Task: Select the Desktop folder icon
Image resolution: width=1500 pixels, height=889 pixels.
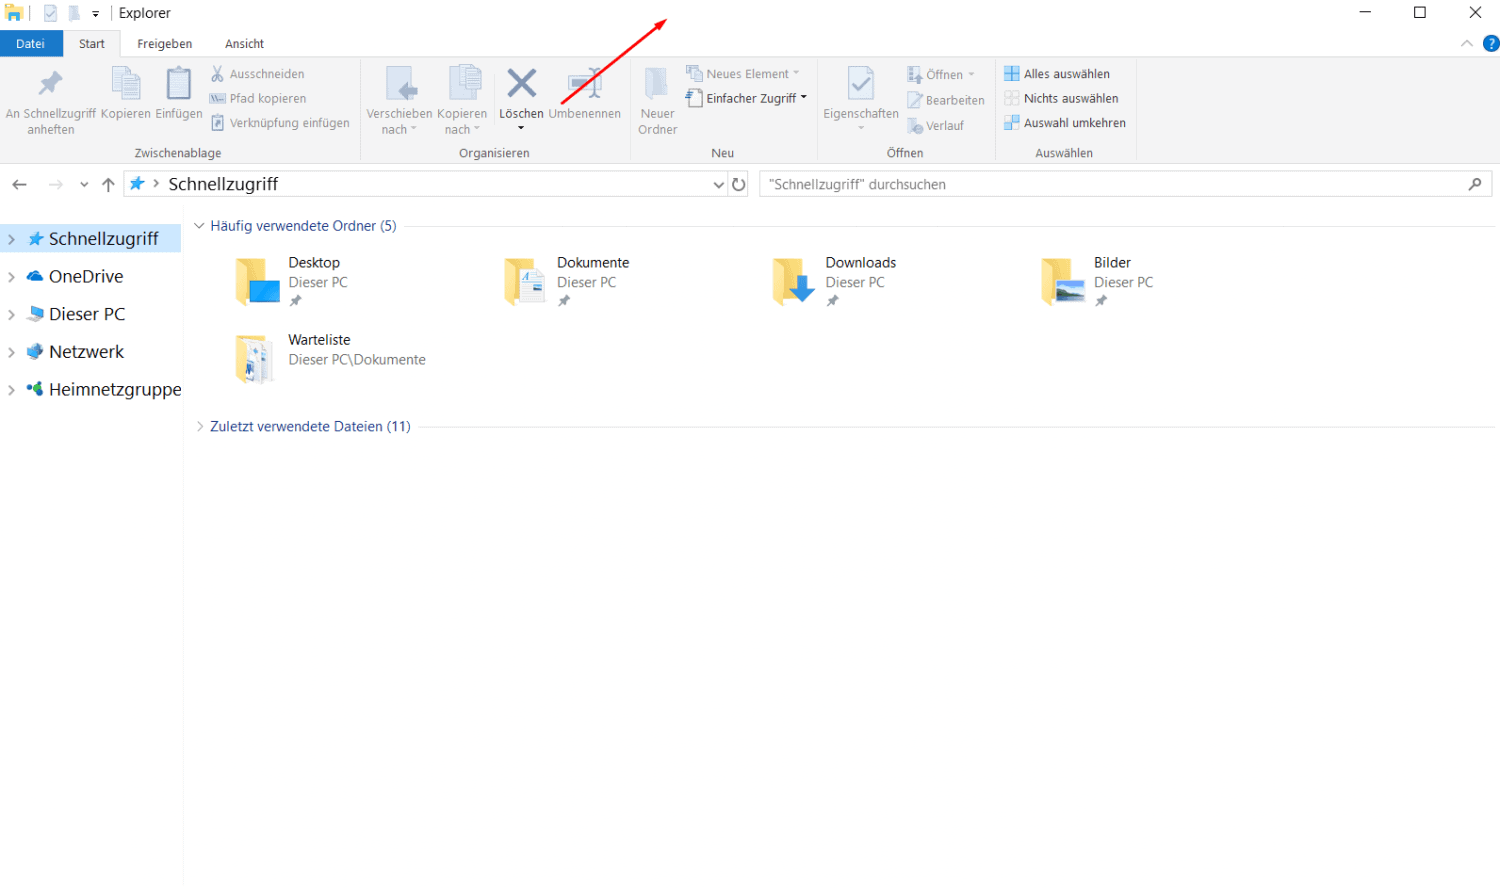Action: click(257, 280)
